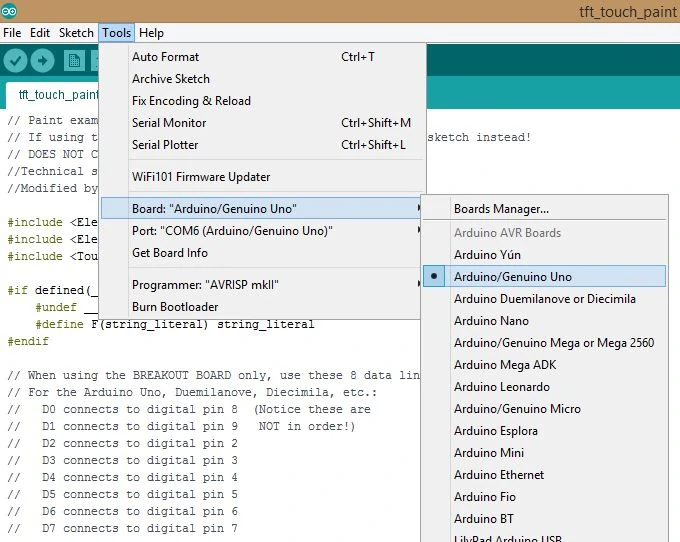Click the Arduino logo in title bar
The width and height of the screenshot is (680, 542).
point(9,10)
